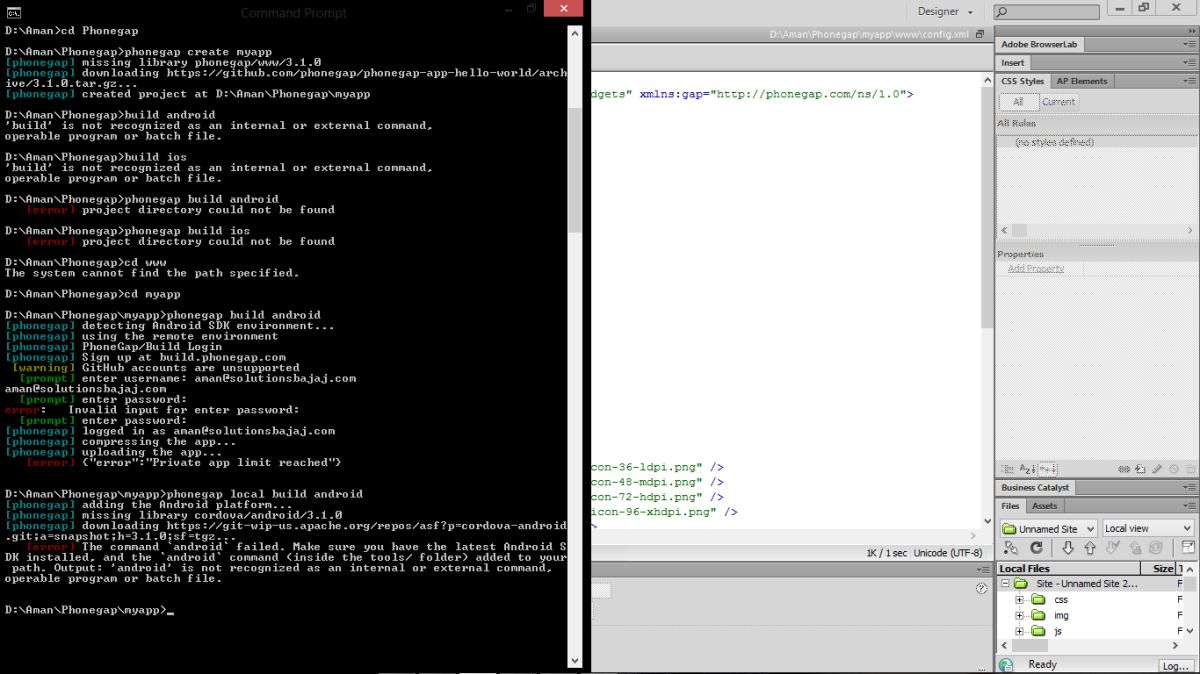1200x674 pixels.
Task: Click the Edit Rule pencil icon
Action: point(1157,468)
